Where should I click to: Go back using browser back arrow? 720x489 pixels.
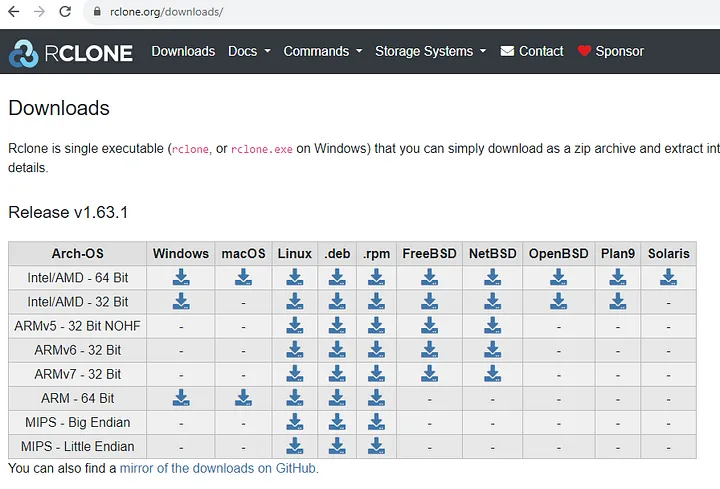pyautogui.click(x=14, y=11)
